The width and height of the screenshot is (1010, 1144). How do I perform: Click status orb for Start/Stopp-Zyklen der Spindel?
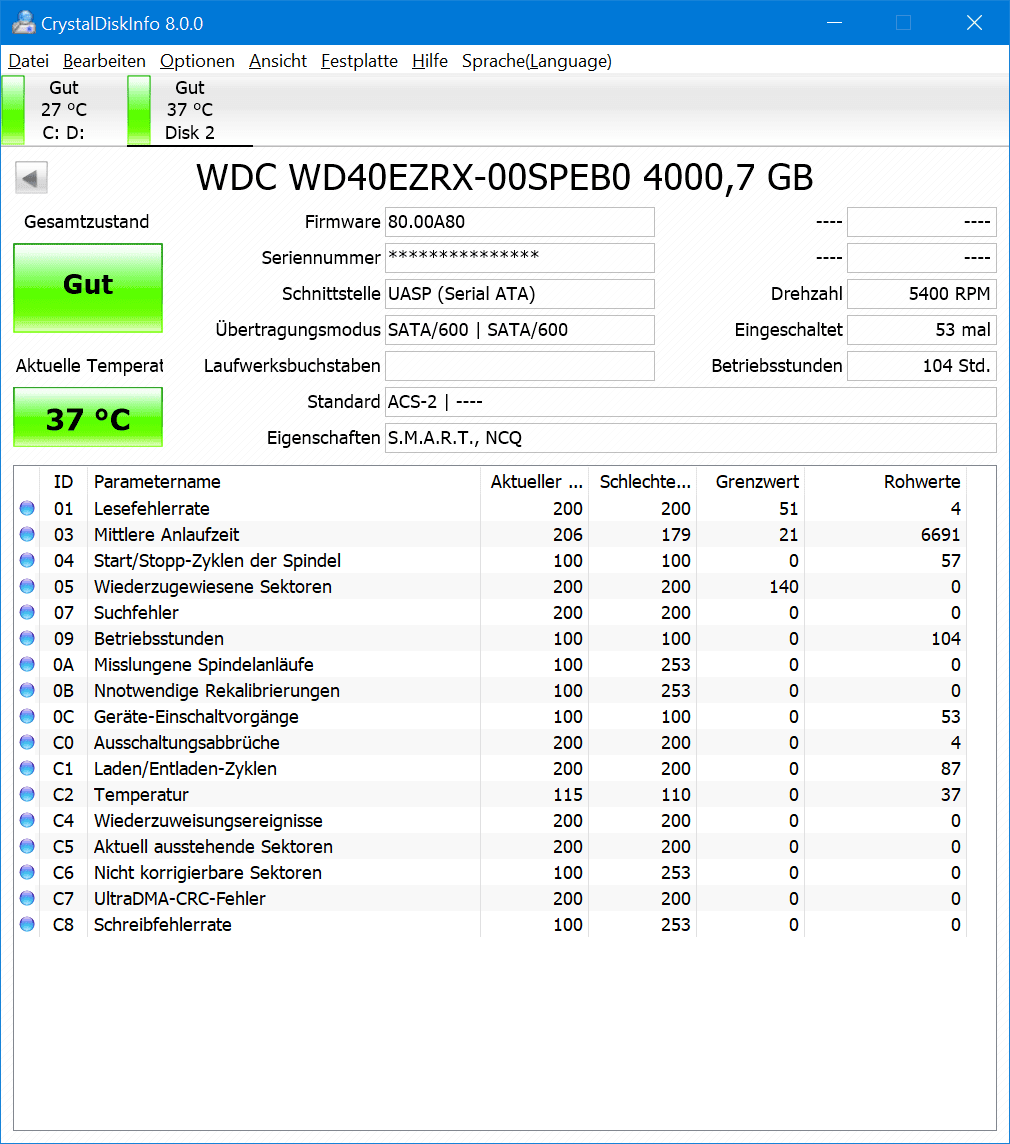tap(27, 560)
